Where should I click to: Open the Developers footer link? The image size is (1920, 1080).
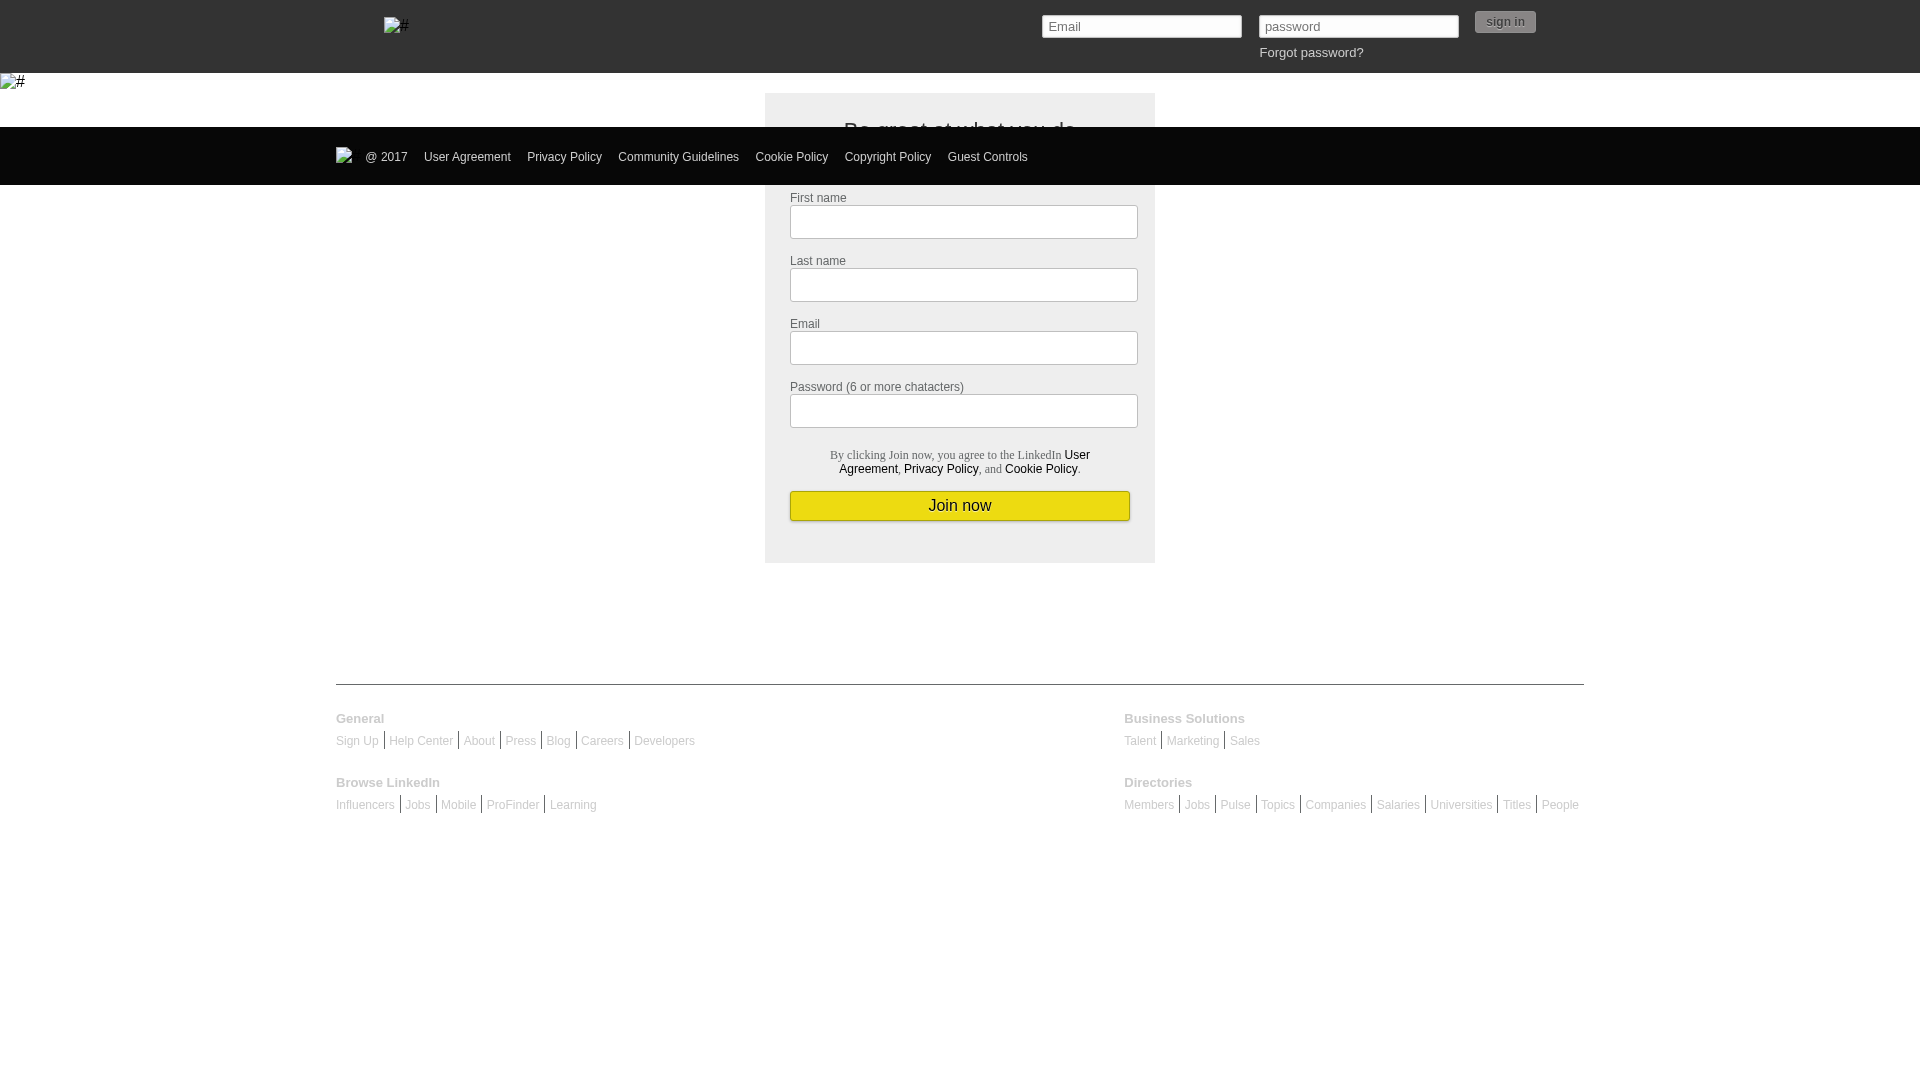pos(664,741)
